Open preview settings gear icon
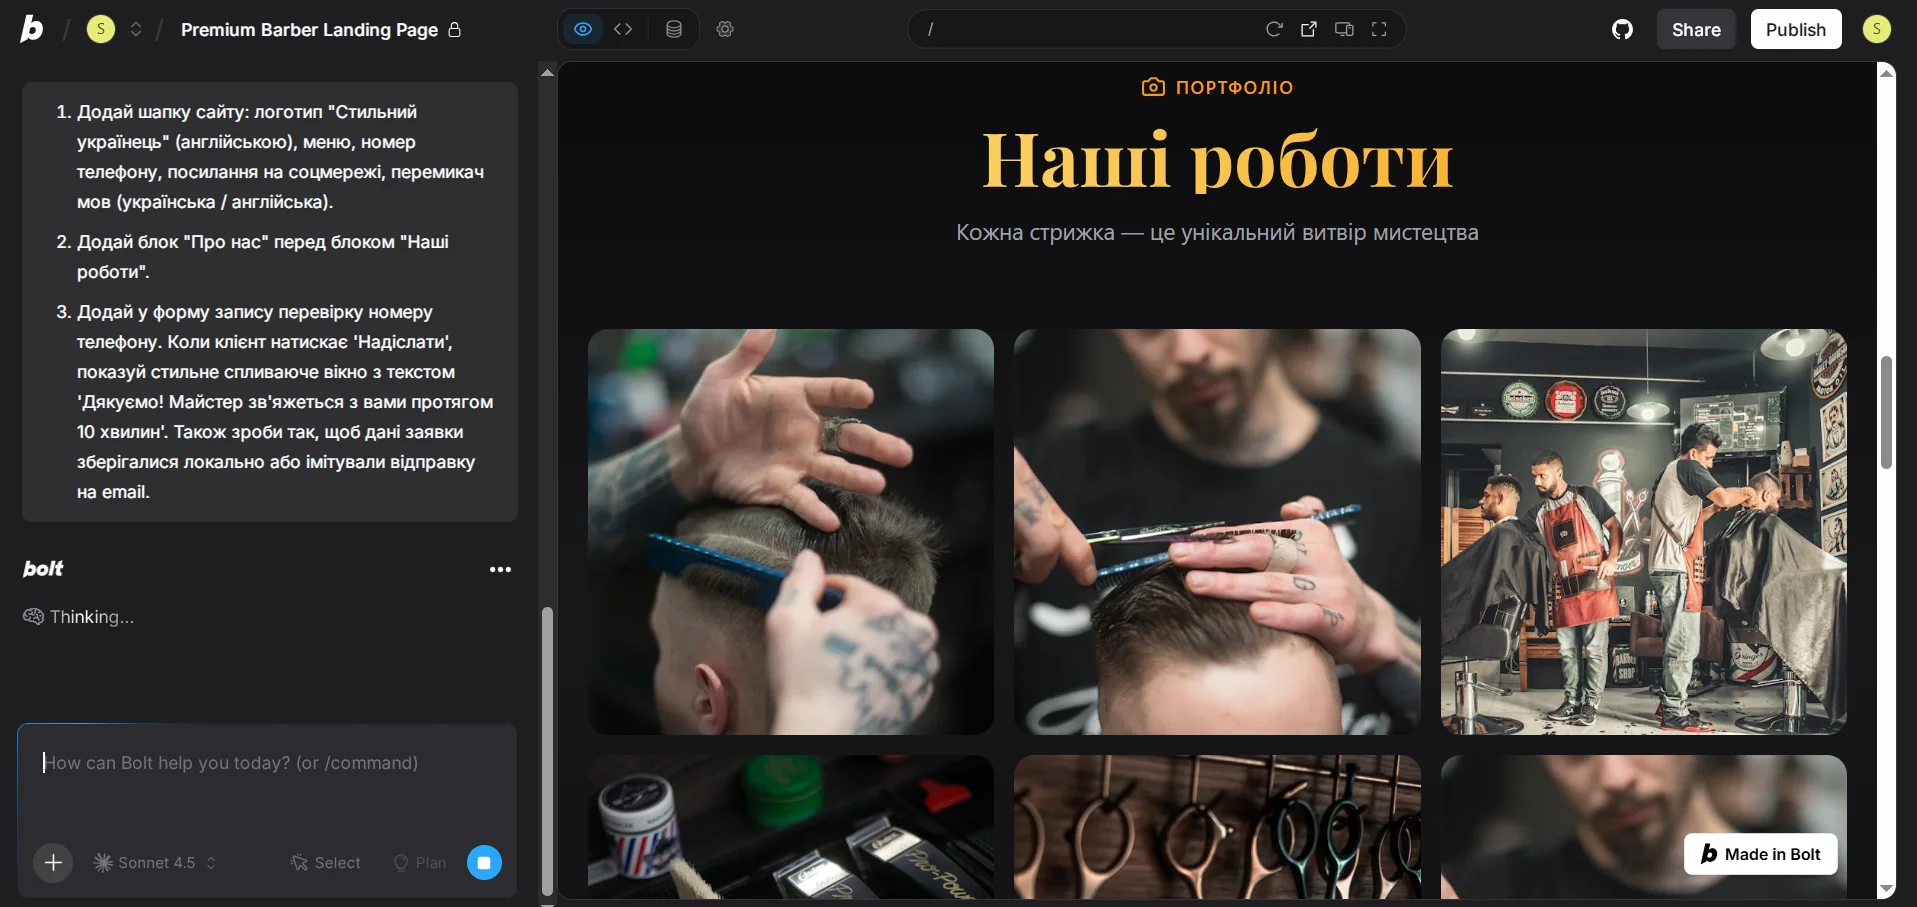1917x907 pixels. pyautogui.click(x=725, y=29)
